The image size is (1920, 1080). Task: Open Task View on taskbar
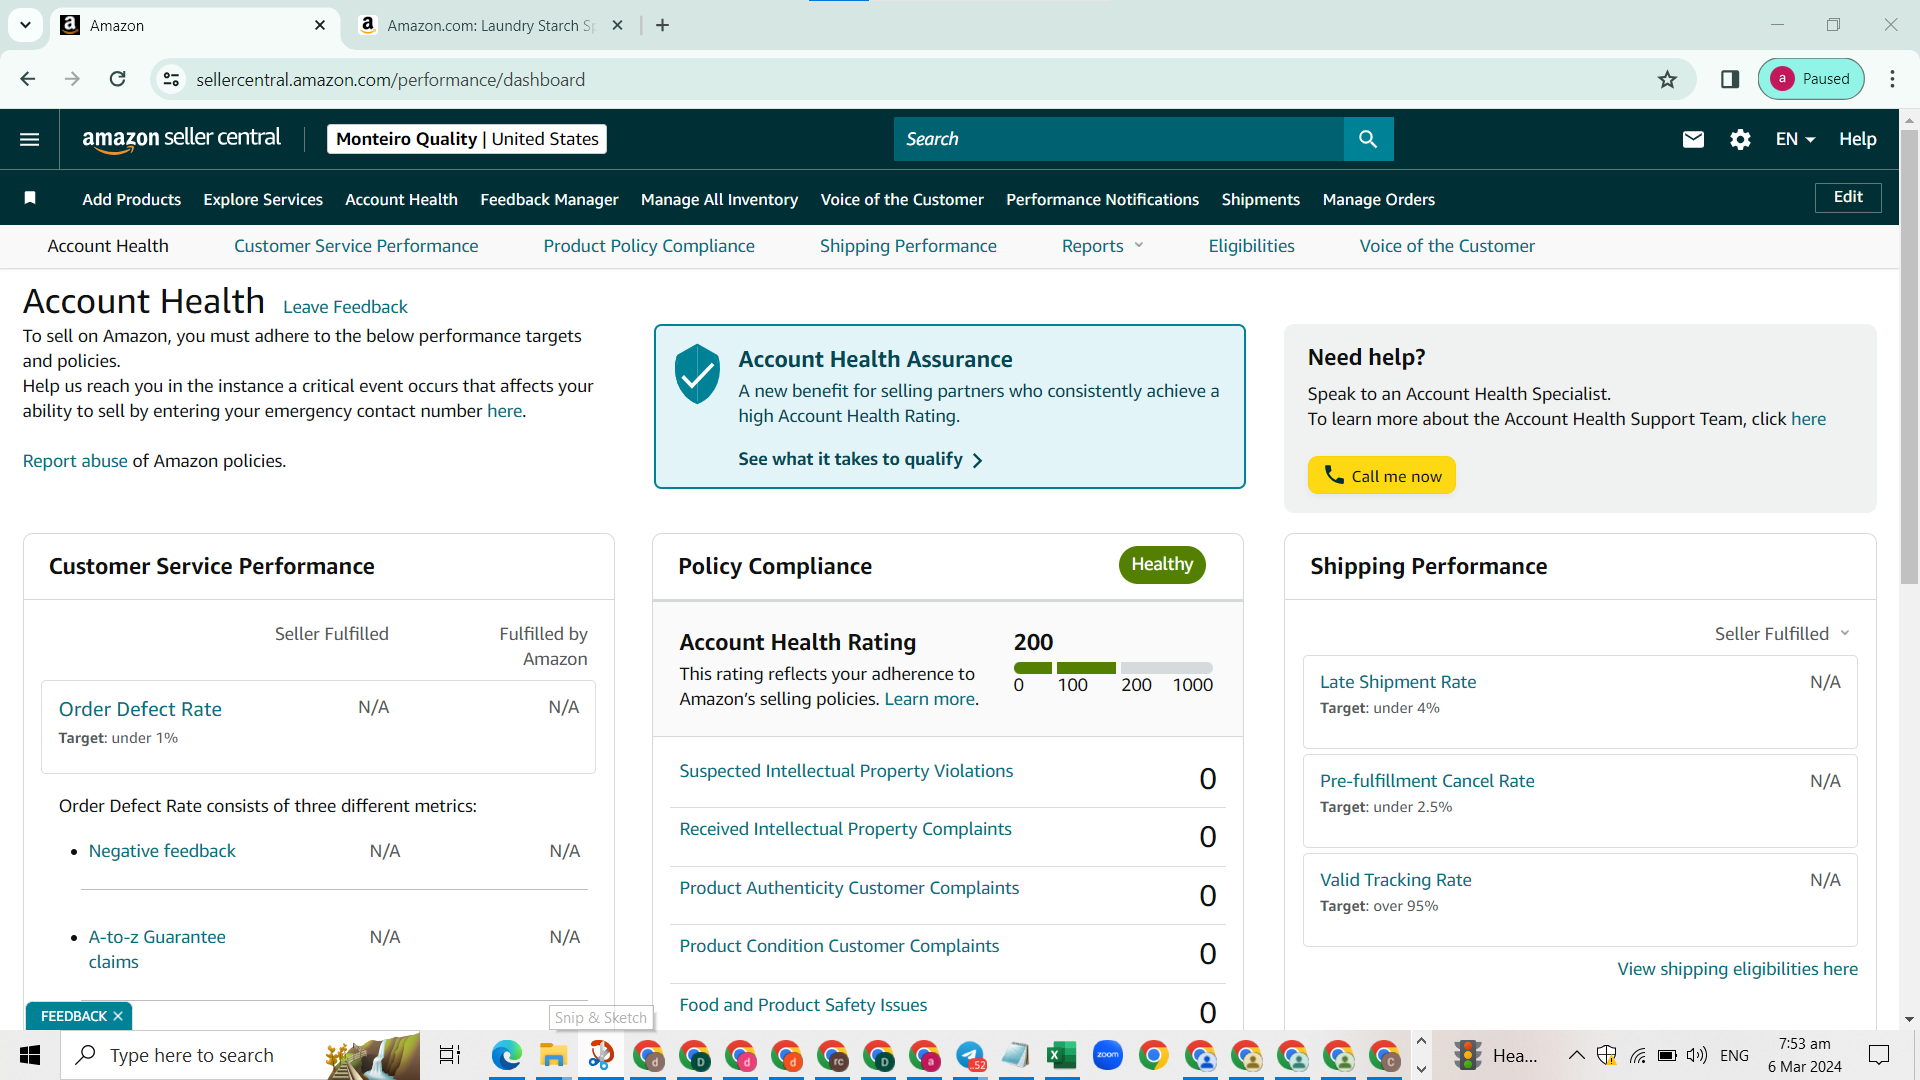(450, 1055)
